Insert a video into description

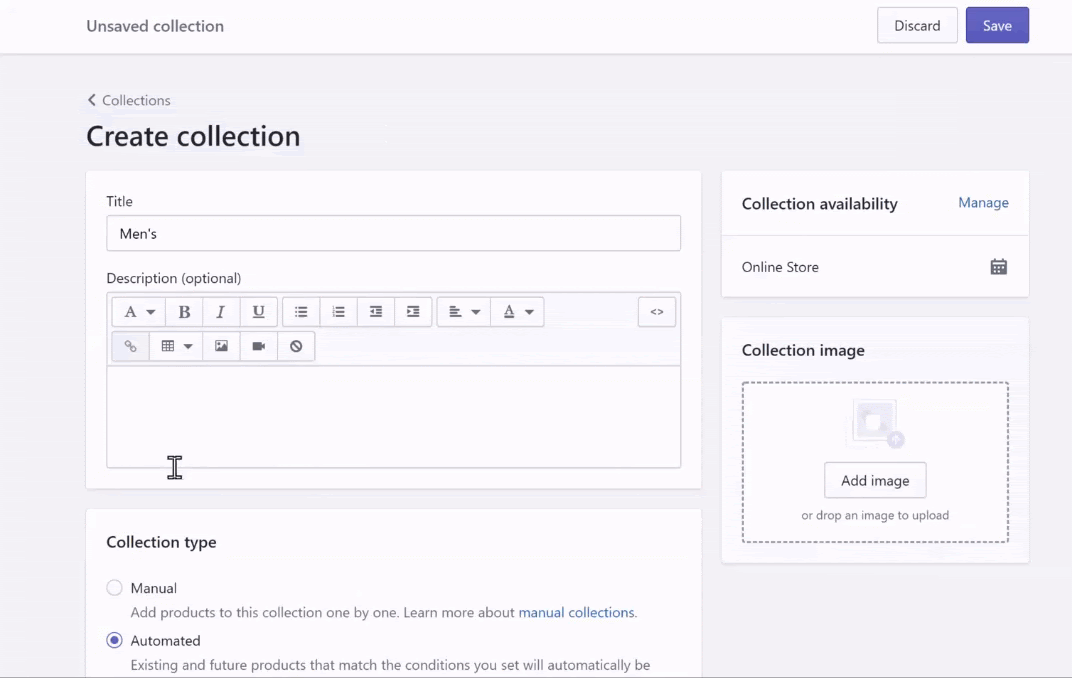pyautogui.click(x=258, y=346)
